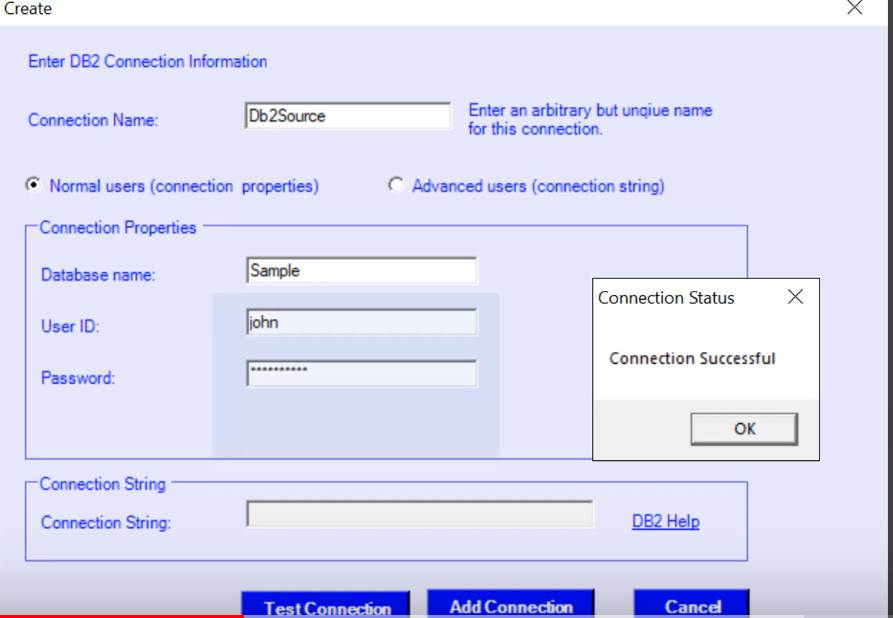Select the masked Password input field
Screen dimensions: 893x618
coord(360,374)
